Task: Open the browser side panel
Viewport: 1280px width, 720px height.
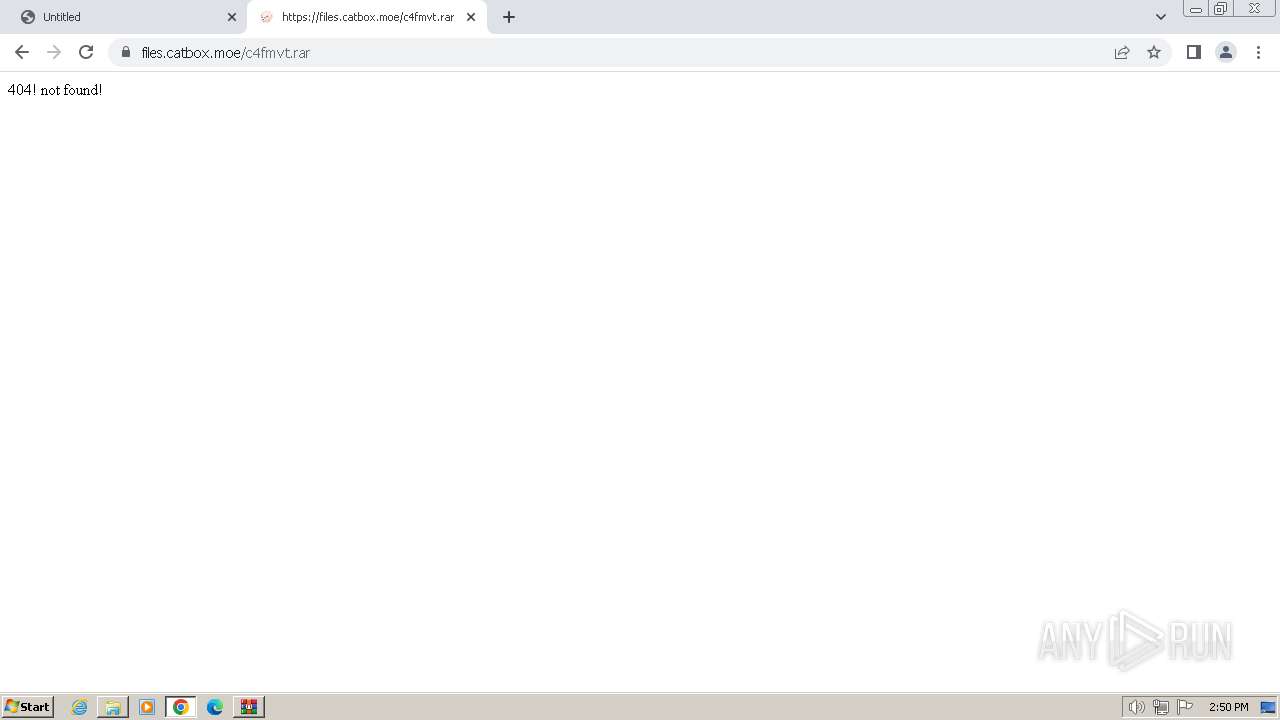Action: [1193, 52]
